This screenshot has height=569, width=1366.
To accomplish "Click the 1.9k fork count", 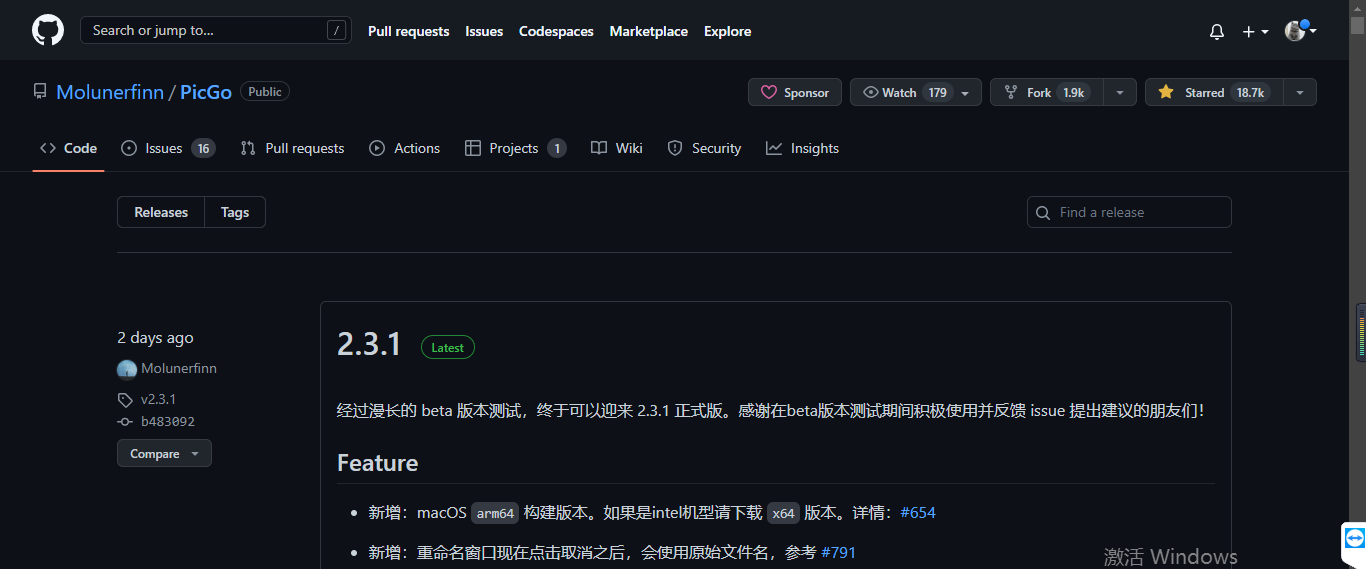I will point(1073,92).
